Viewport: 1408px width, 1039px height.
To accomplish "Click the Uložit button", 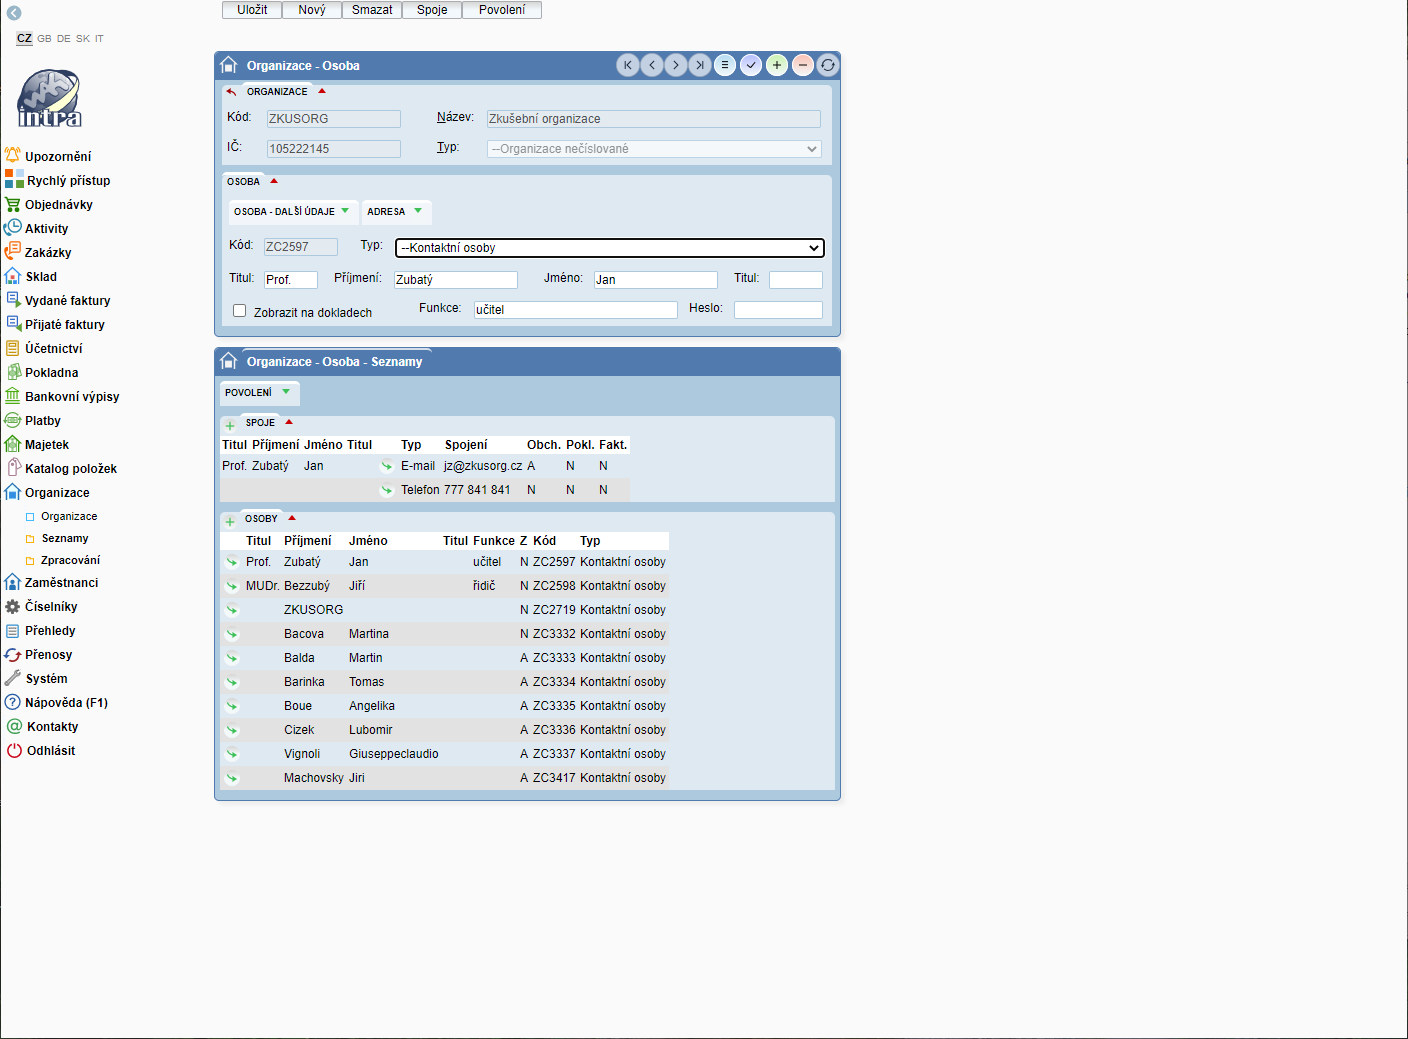I will (252, 10).
